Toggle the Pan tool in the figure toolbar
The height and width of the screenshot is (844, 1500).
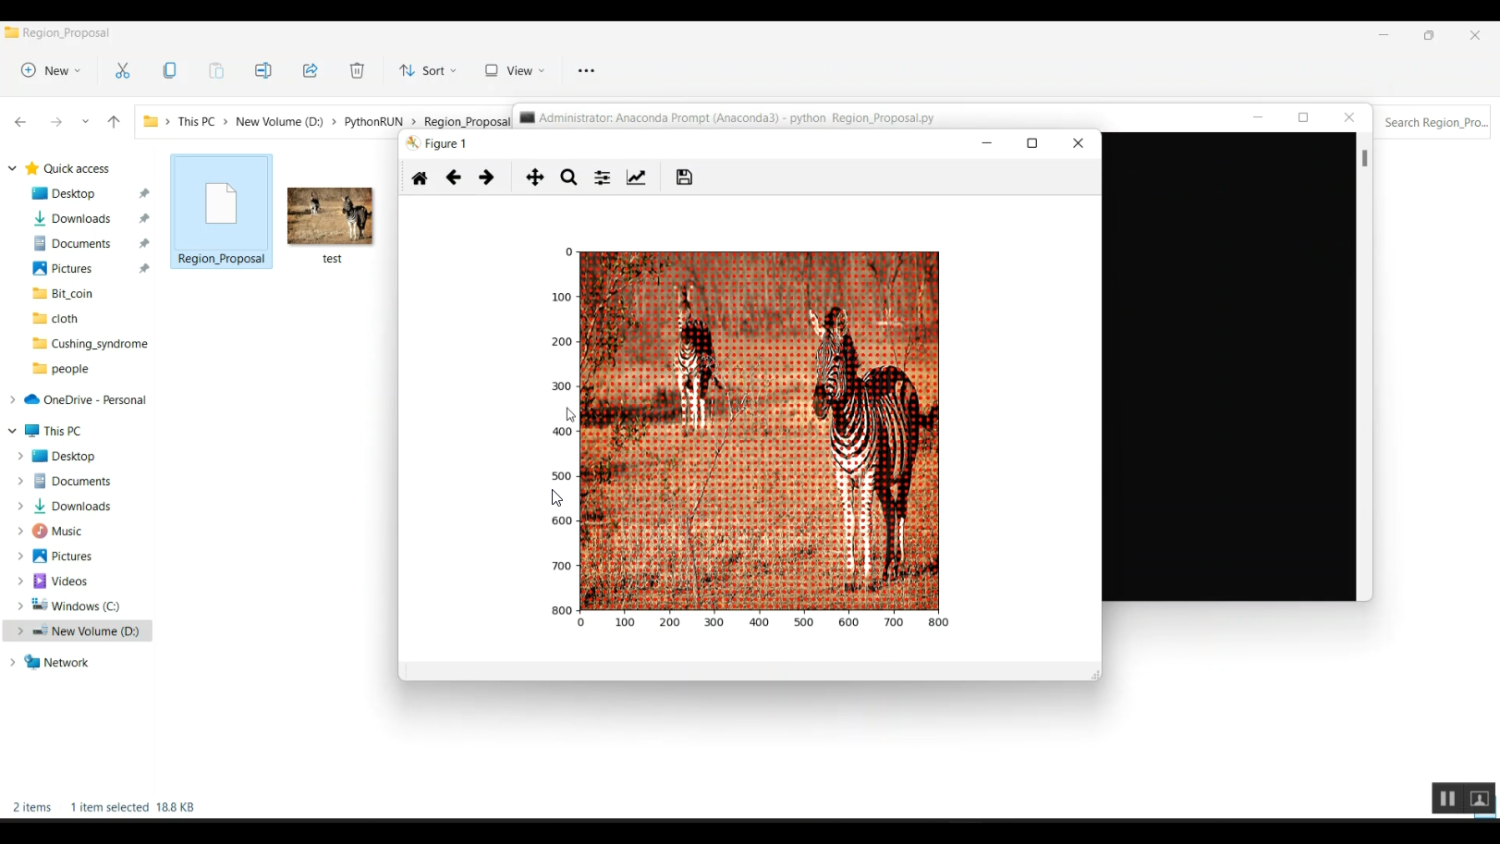(x=535, y=177)
